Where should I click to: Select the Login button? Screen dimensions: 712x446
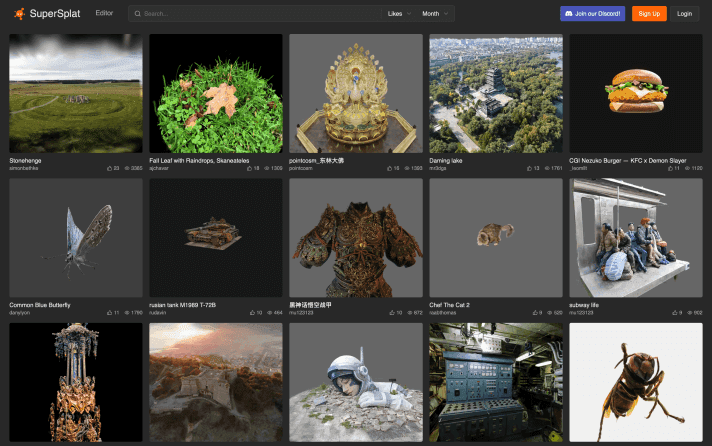[684, 14]
